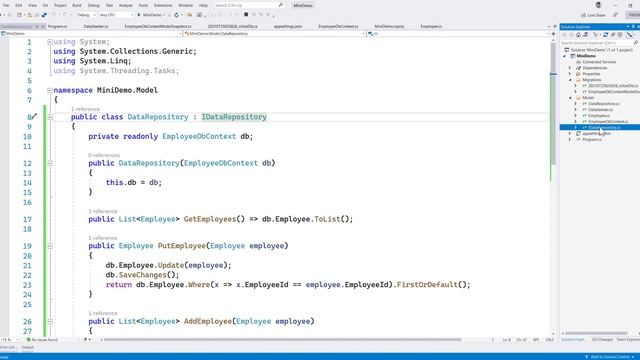Collapse the using directives block at line 1
The image size is (640, 360).
[x=50, y=42]
